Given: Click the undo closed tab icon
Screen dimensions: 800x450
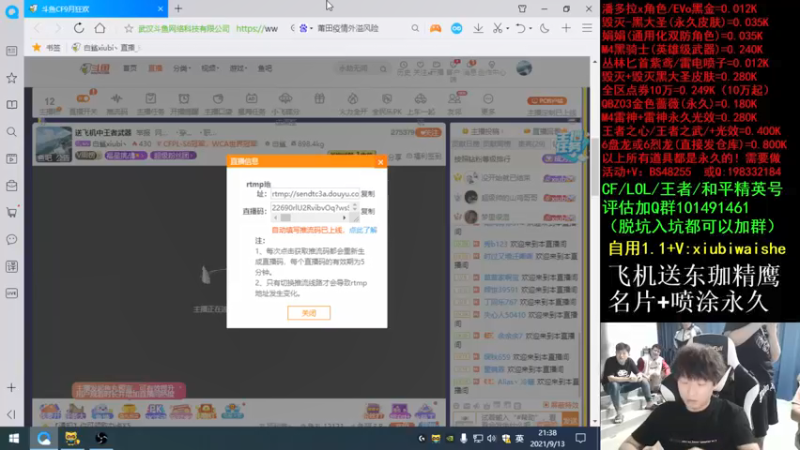Looking at the screenshot, I should pos(520,29).
